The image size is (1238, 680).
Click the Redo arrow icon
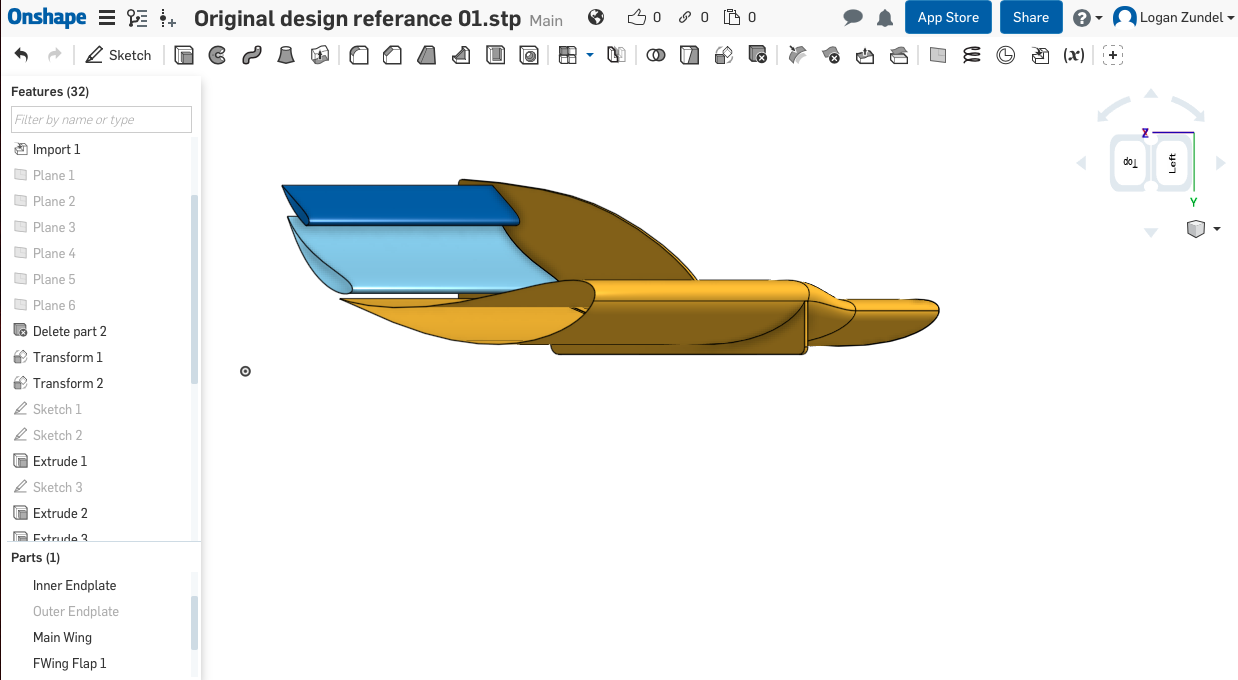click(54, 55)
